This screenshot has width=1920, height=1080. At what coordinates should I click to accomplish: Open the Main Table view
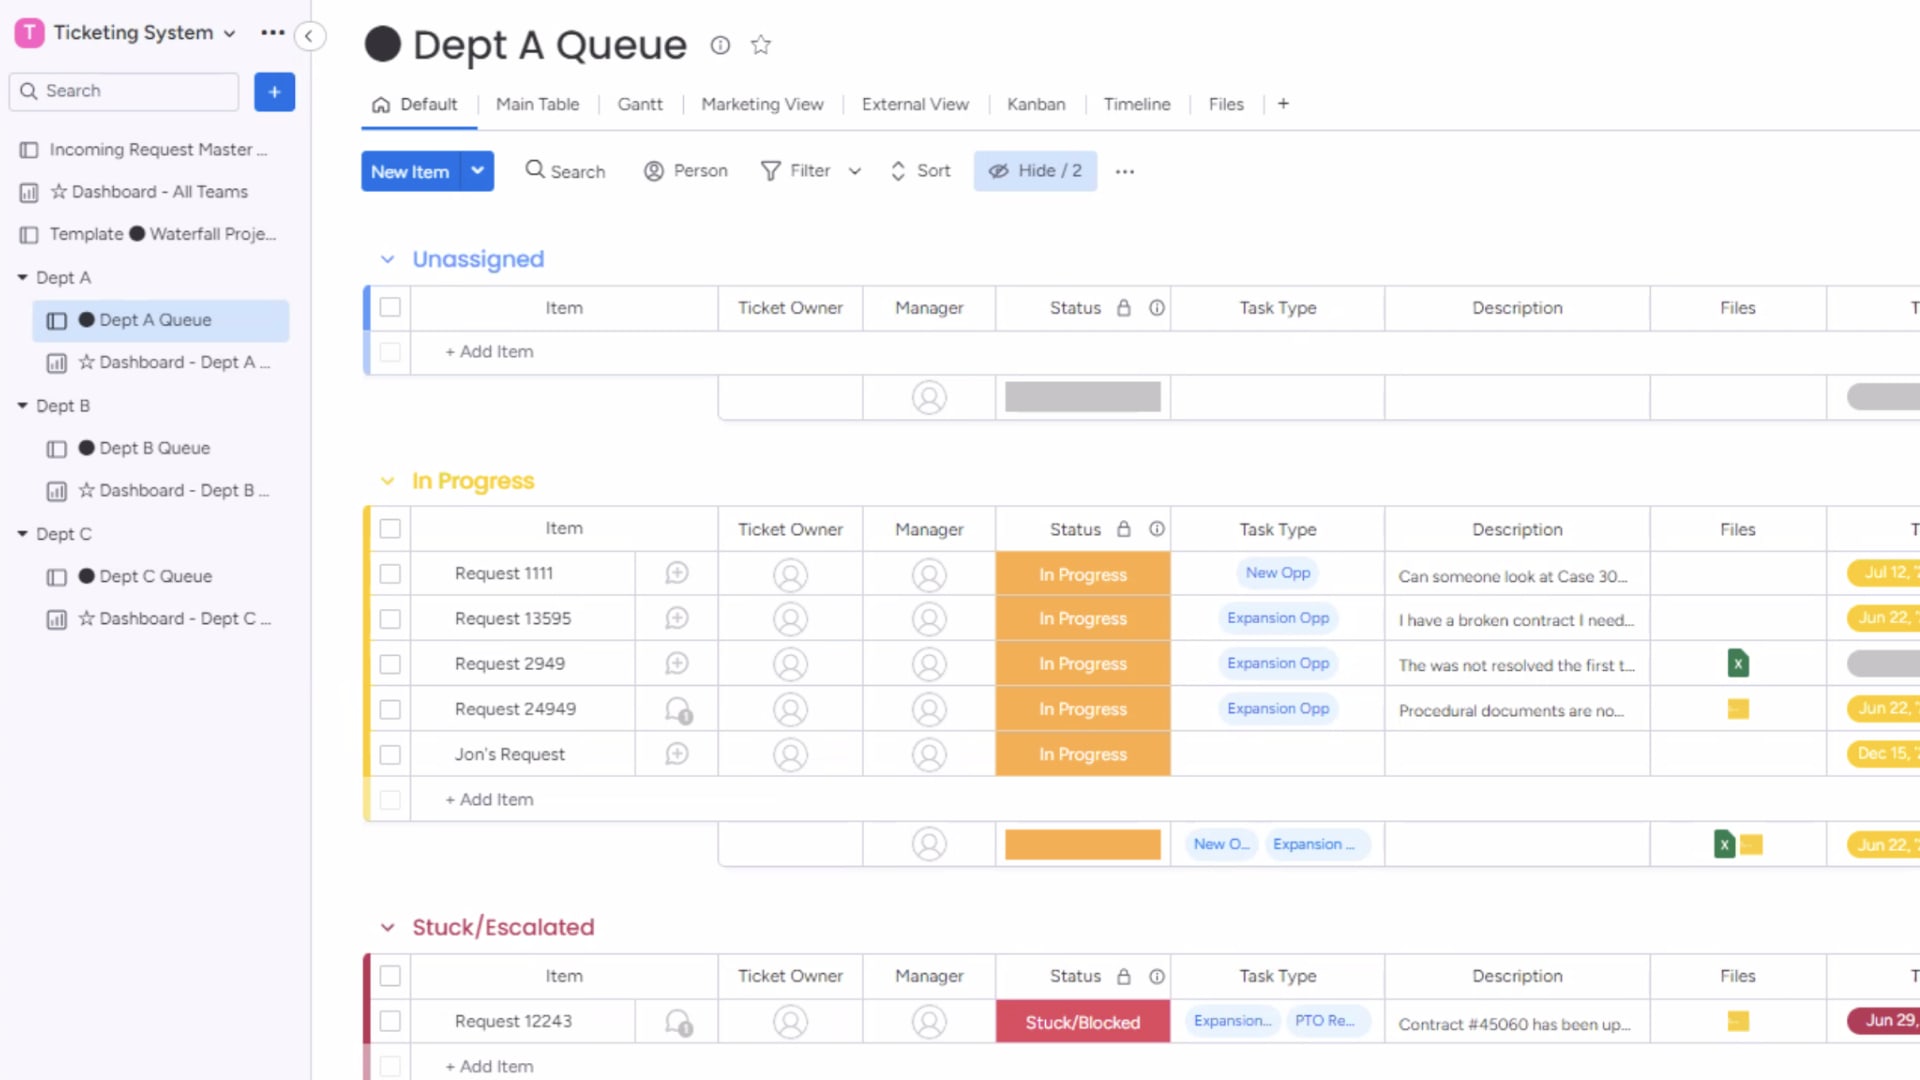538,104
